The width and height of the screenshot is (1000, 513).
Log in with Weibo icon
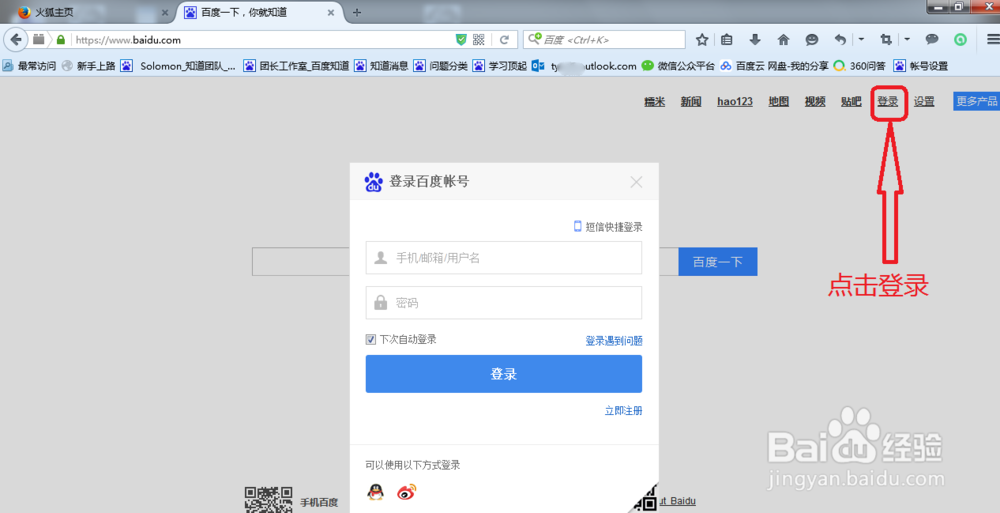(x=406, y=492)
